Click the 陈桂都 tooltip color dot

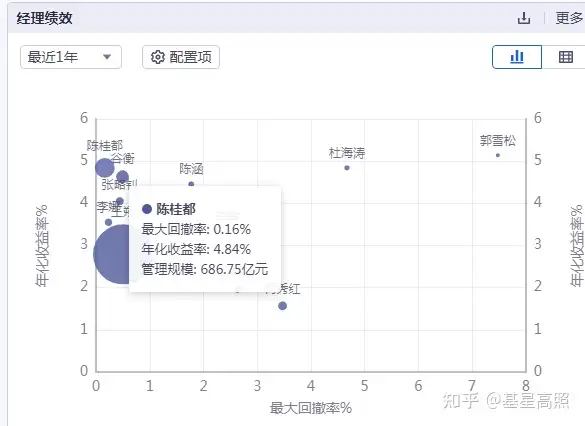click(147, 209)
